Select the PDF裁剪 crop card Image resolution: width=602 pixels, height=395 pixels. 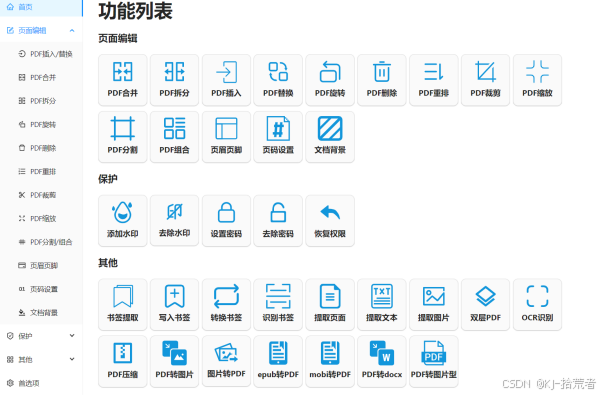(x=485, y=80)
